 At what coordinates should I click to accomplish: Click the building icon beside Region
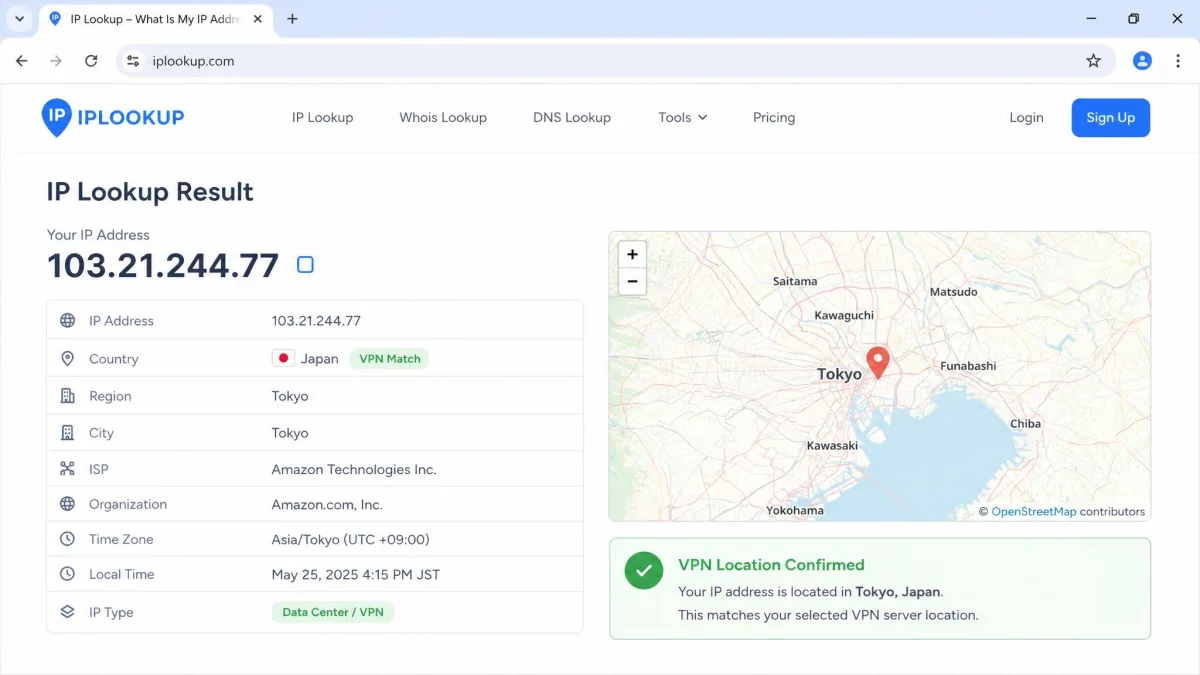point(67,396)
